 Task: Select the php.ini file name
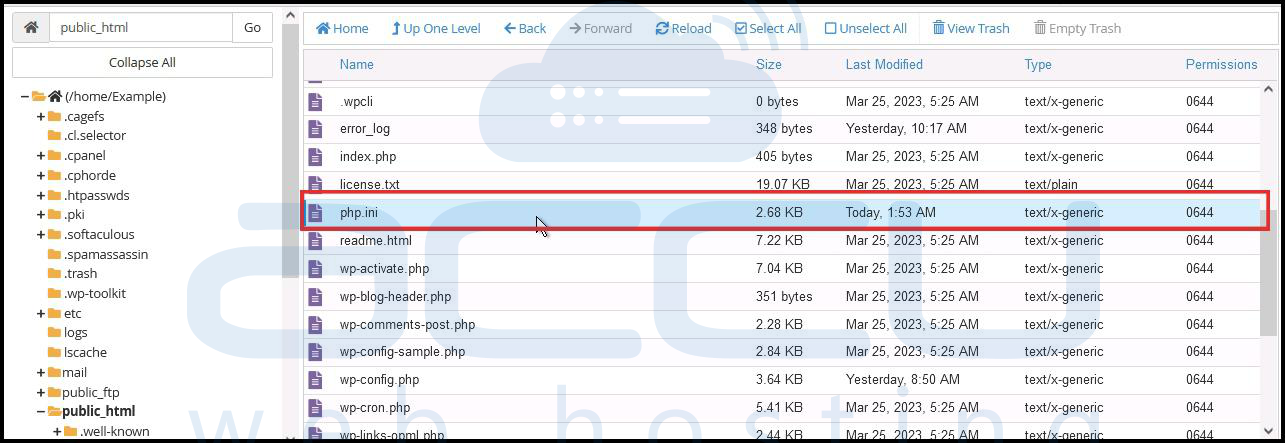(359, 212)
